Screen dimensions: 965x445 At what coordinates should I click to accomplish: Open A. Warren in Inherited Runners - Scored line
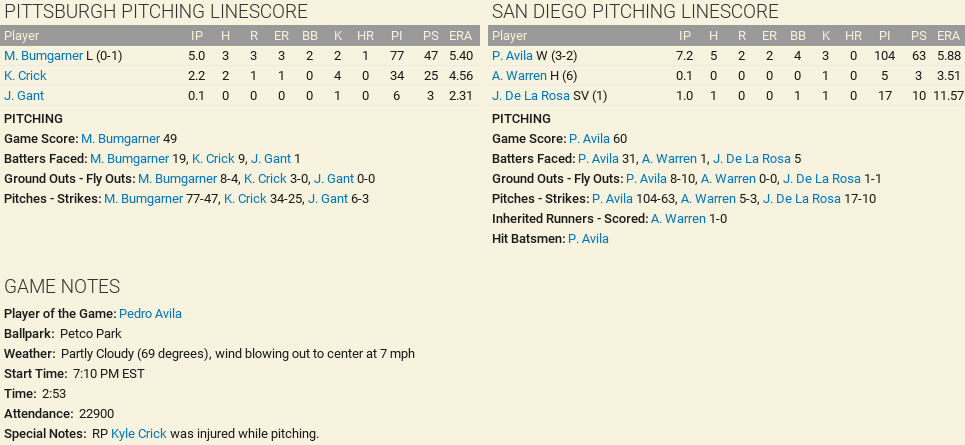(x=678, y=219)
